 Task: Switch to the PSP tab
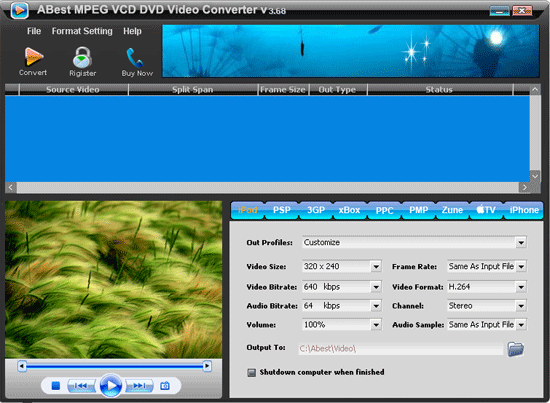coord(282,210)
